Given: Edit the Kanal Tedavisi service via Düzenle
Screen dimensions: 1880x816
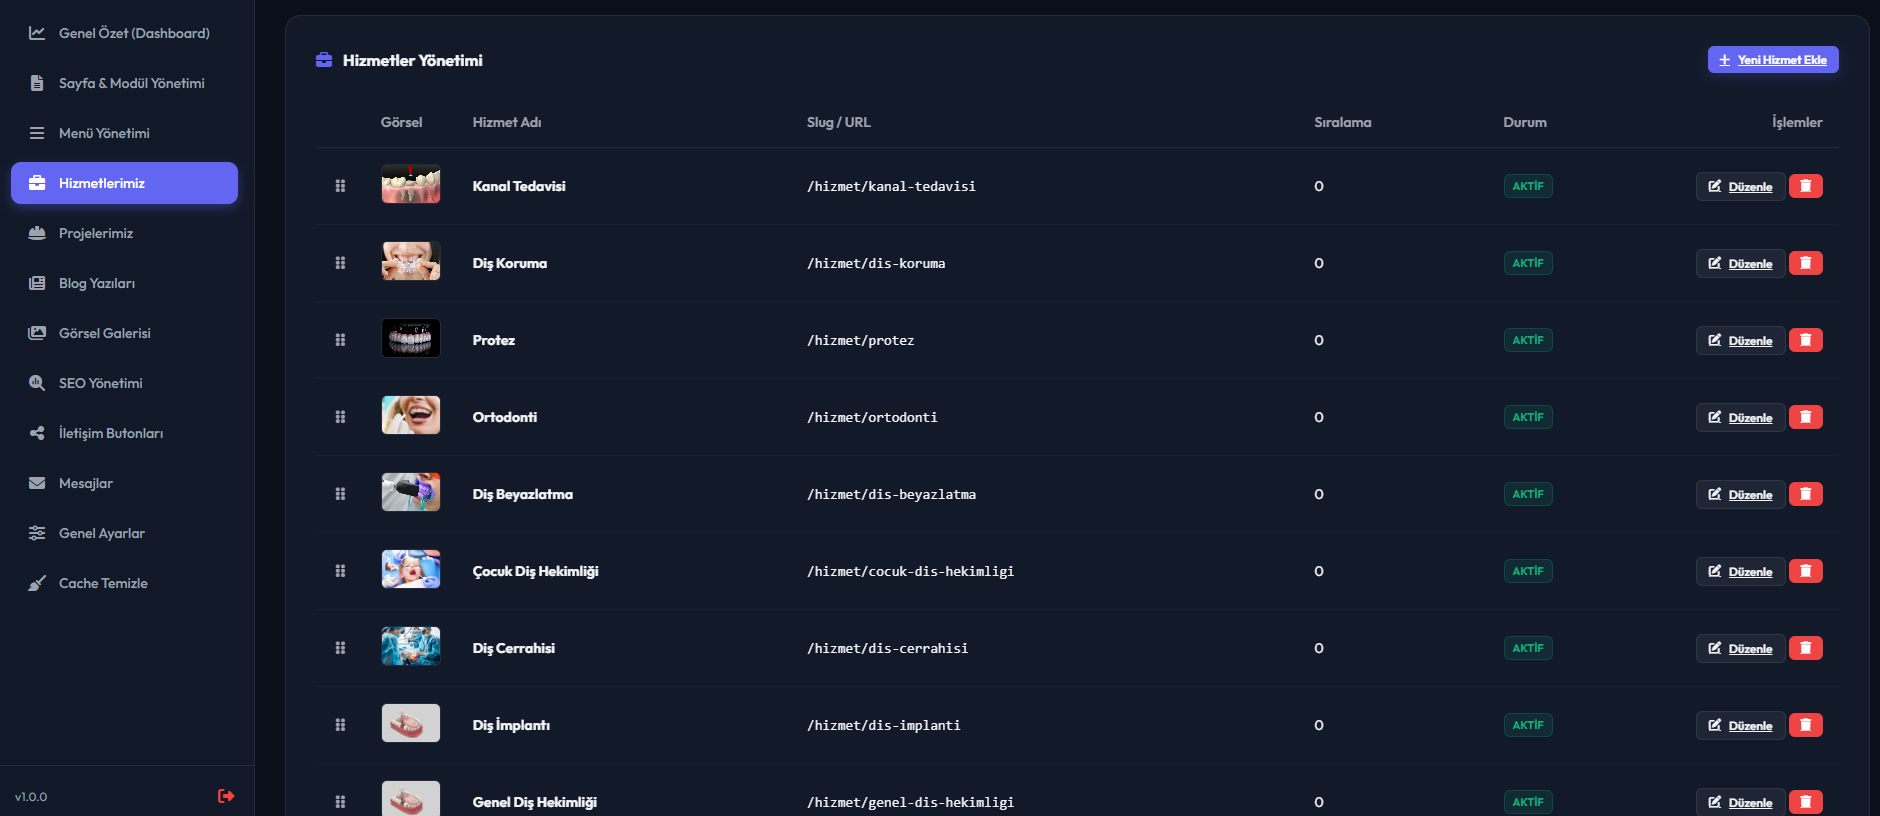Looking at the screenshot, I should tap(1740, 186).
